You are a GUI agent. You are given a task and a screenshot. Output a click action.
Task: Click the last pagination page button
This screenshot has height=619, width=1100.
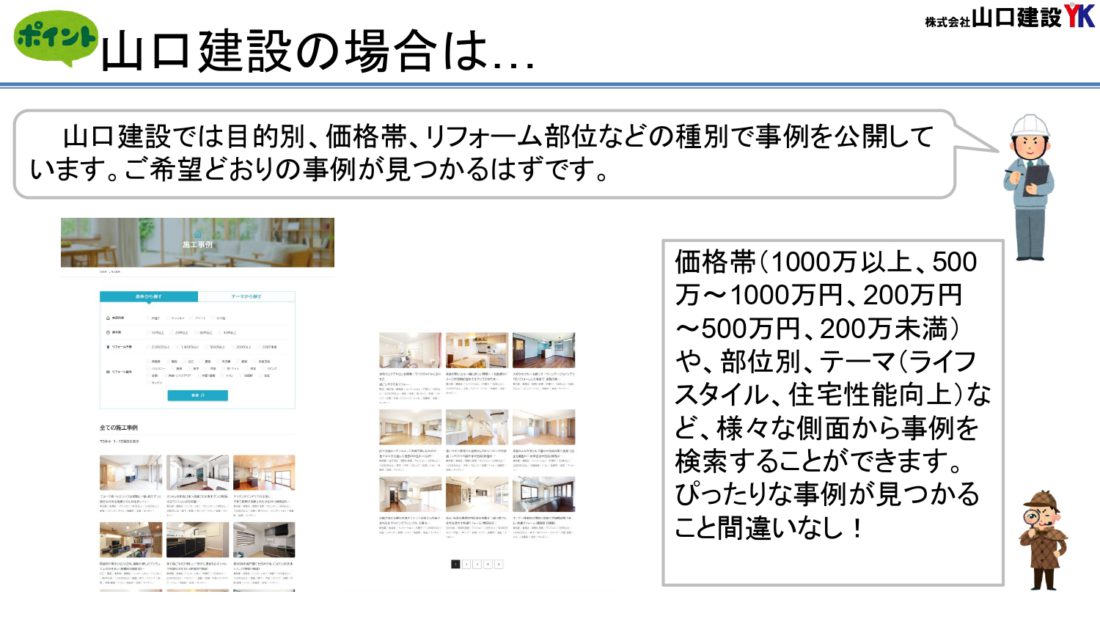tap(499, 564)
